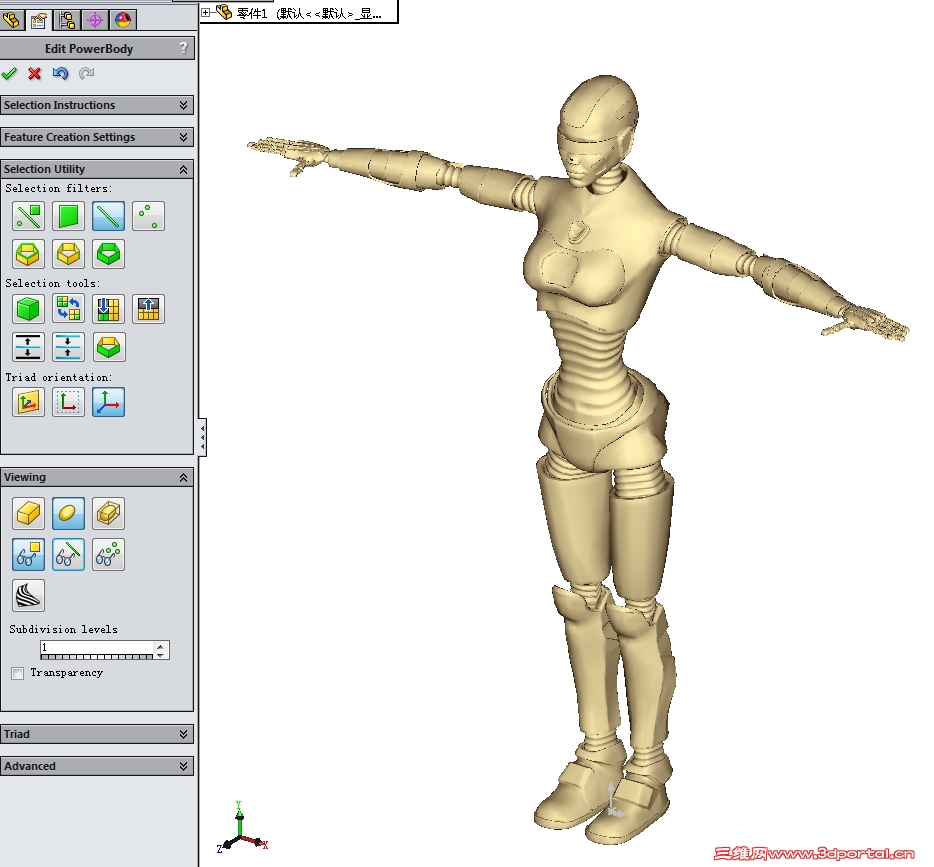Open the FeatureManager design tree tab
Viewport: 934px width, 867px height.
pos(11,20)
